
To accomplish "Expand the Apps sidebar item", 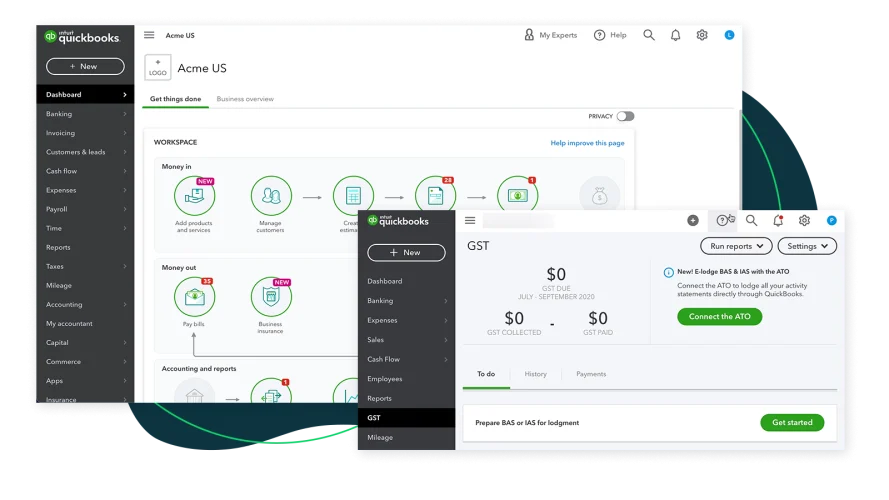I will (85, 381).
